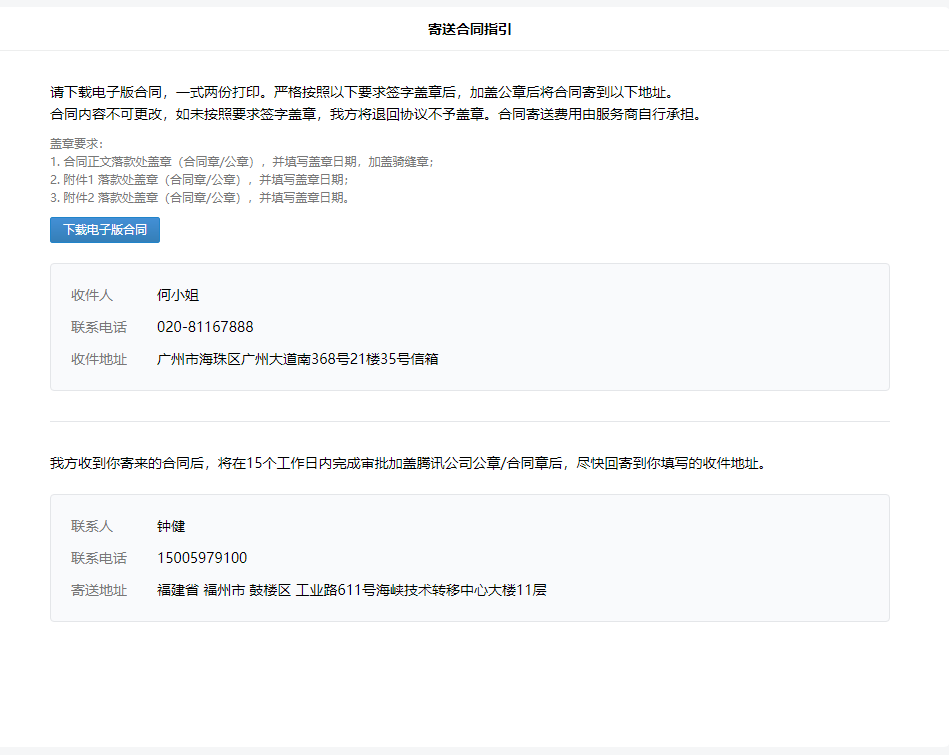Click the 收件人 label

click(x=92, y=295)
